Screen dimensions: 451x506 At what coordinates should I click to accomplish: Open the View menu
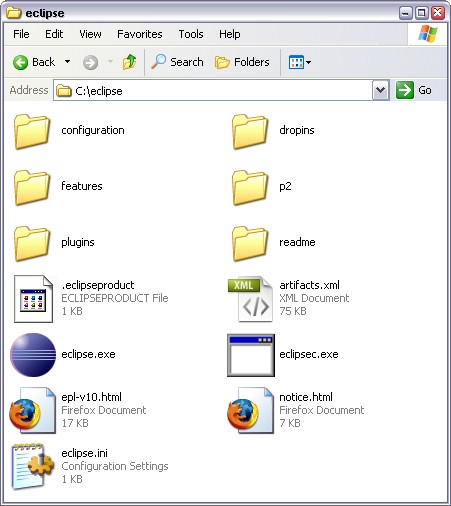(90, 34)
